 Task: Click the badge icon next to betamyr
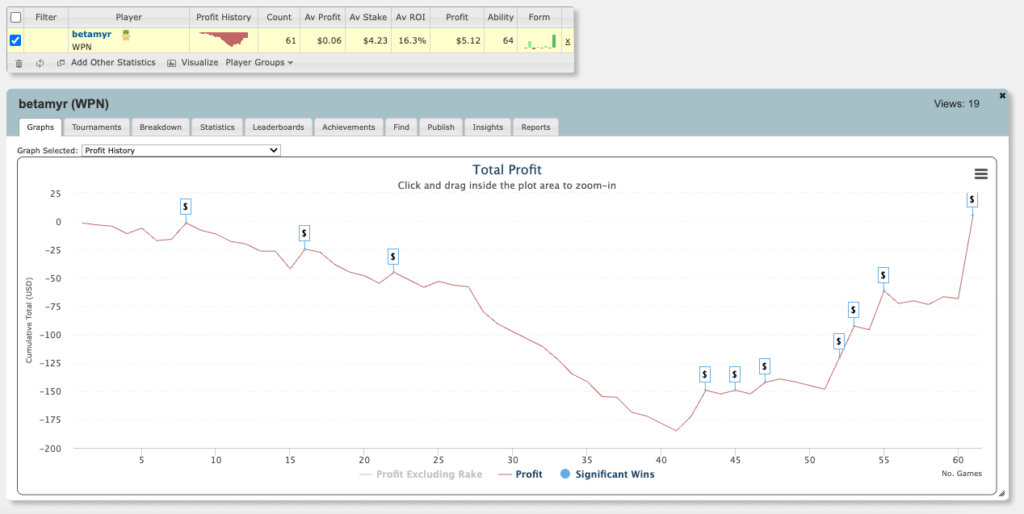[126, 35]
